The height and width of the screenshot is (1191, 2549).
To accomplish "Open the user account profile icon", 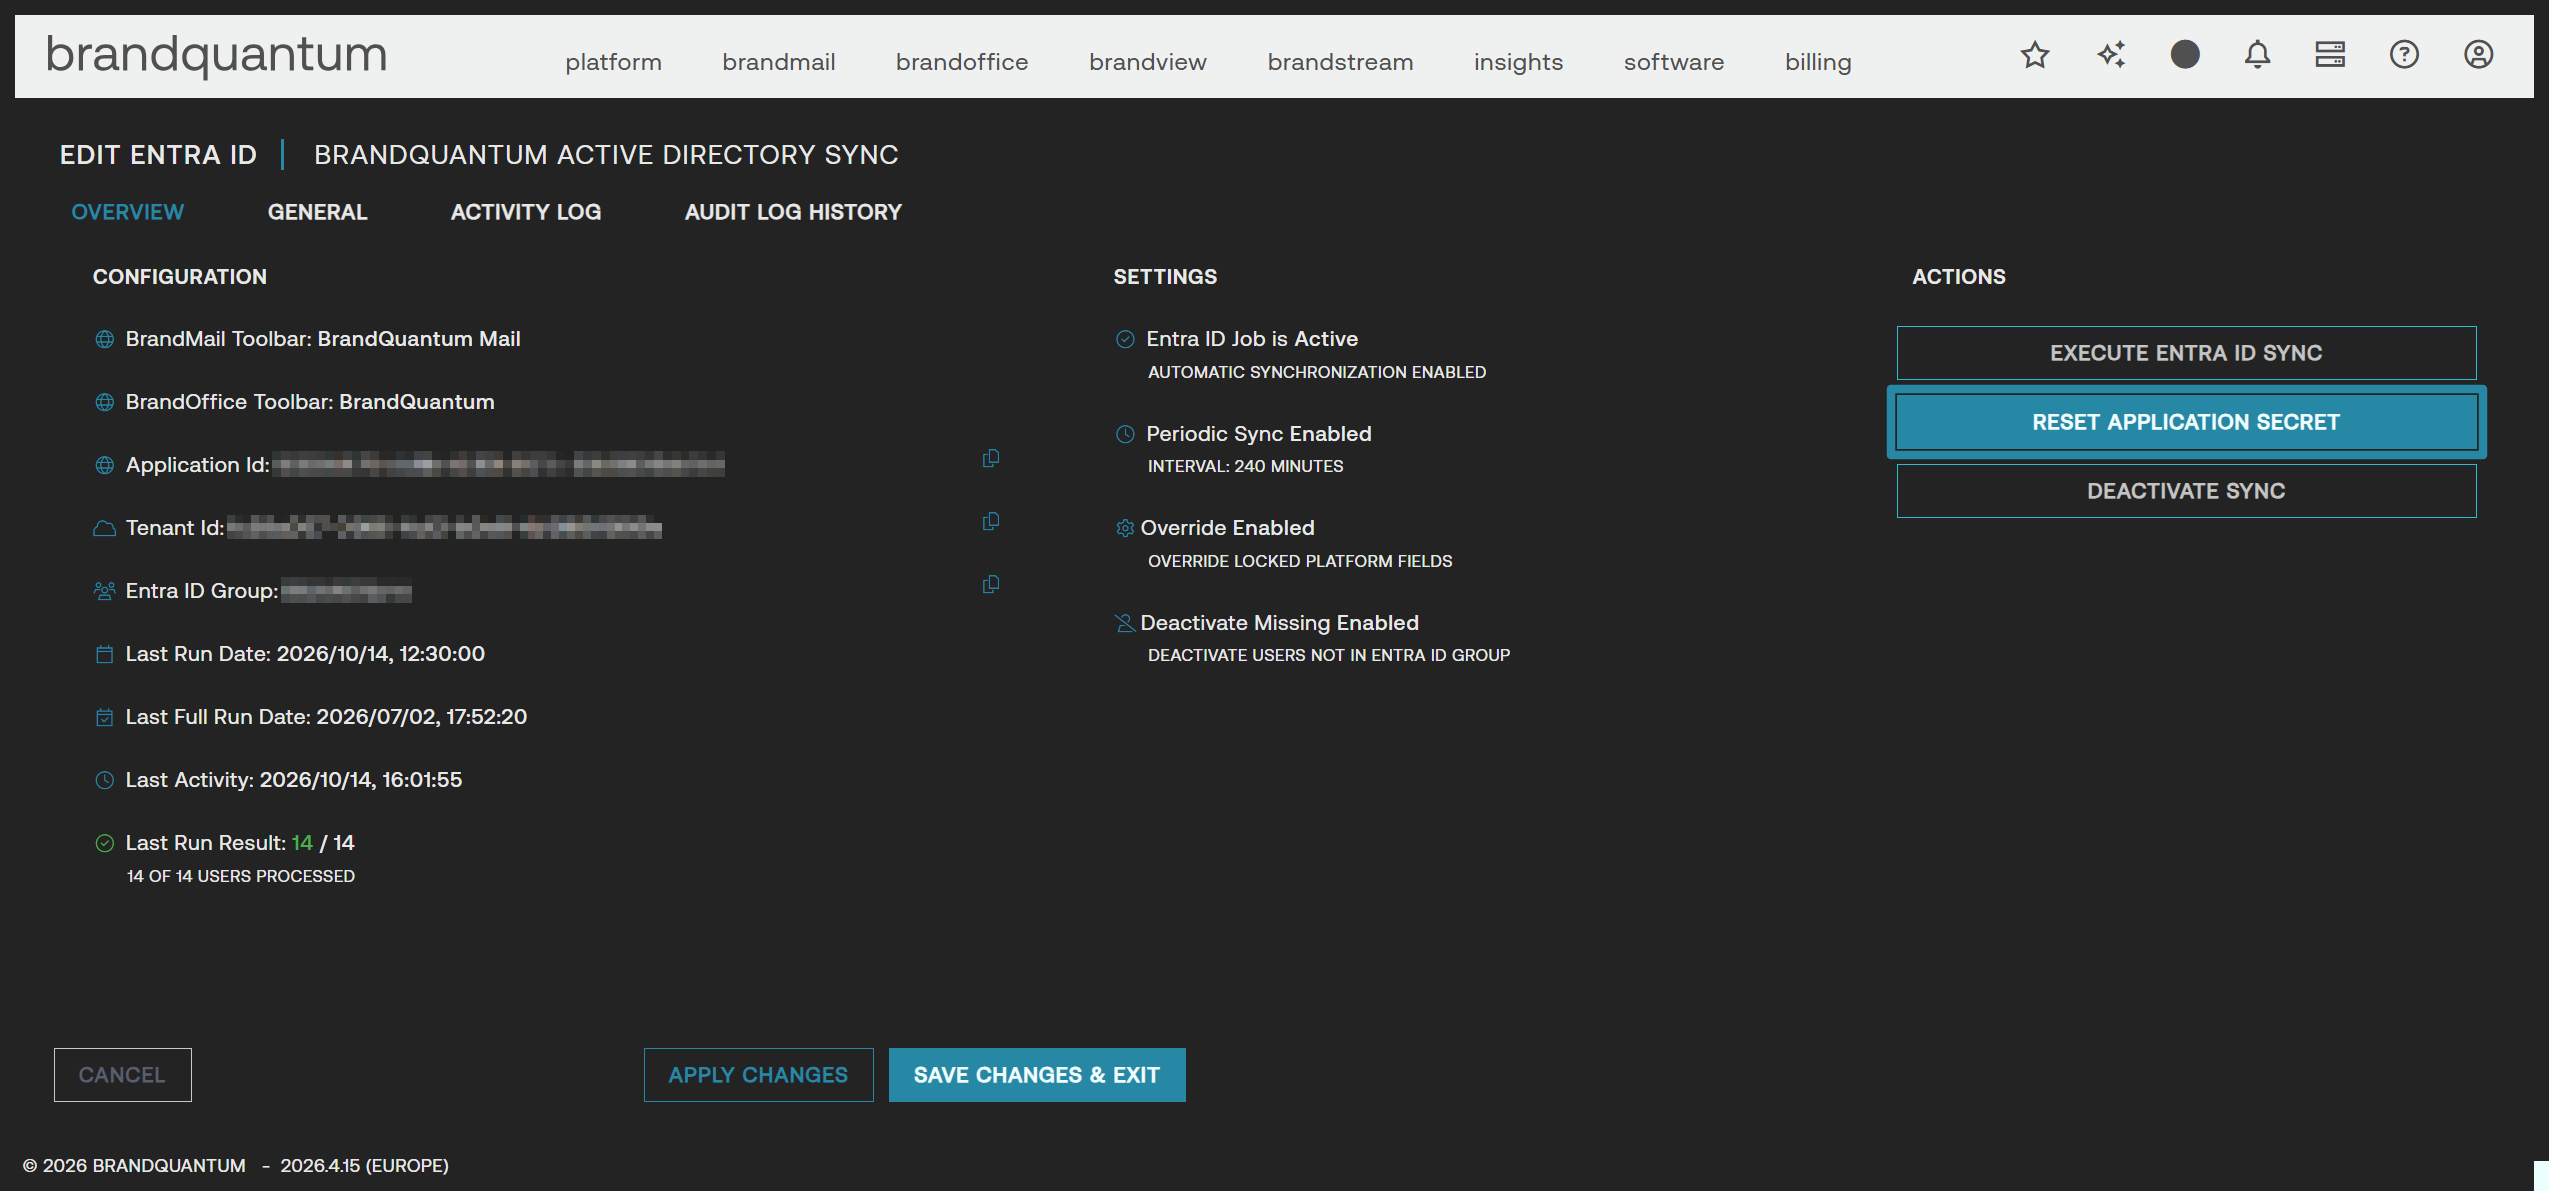I will click(2478, 54).
